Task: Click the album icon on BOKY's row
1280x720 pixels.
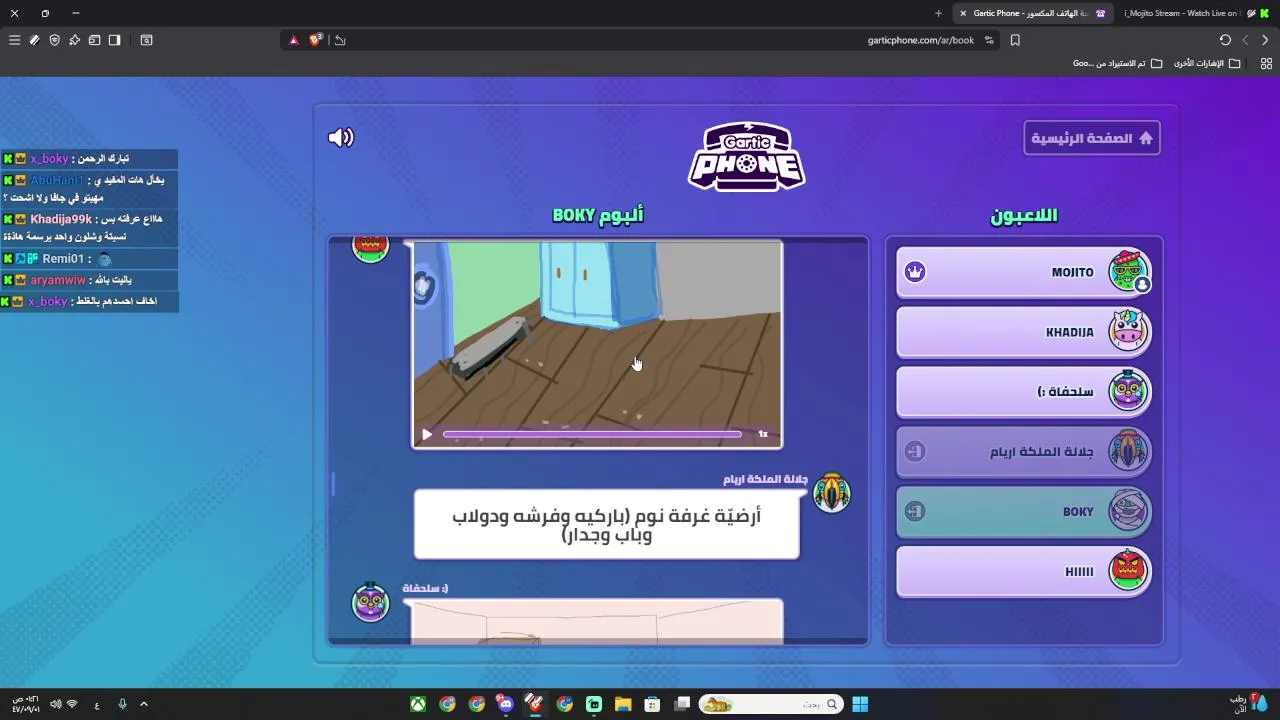Action: [913, 512]
